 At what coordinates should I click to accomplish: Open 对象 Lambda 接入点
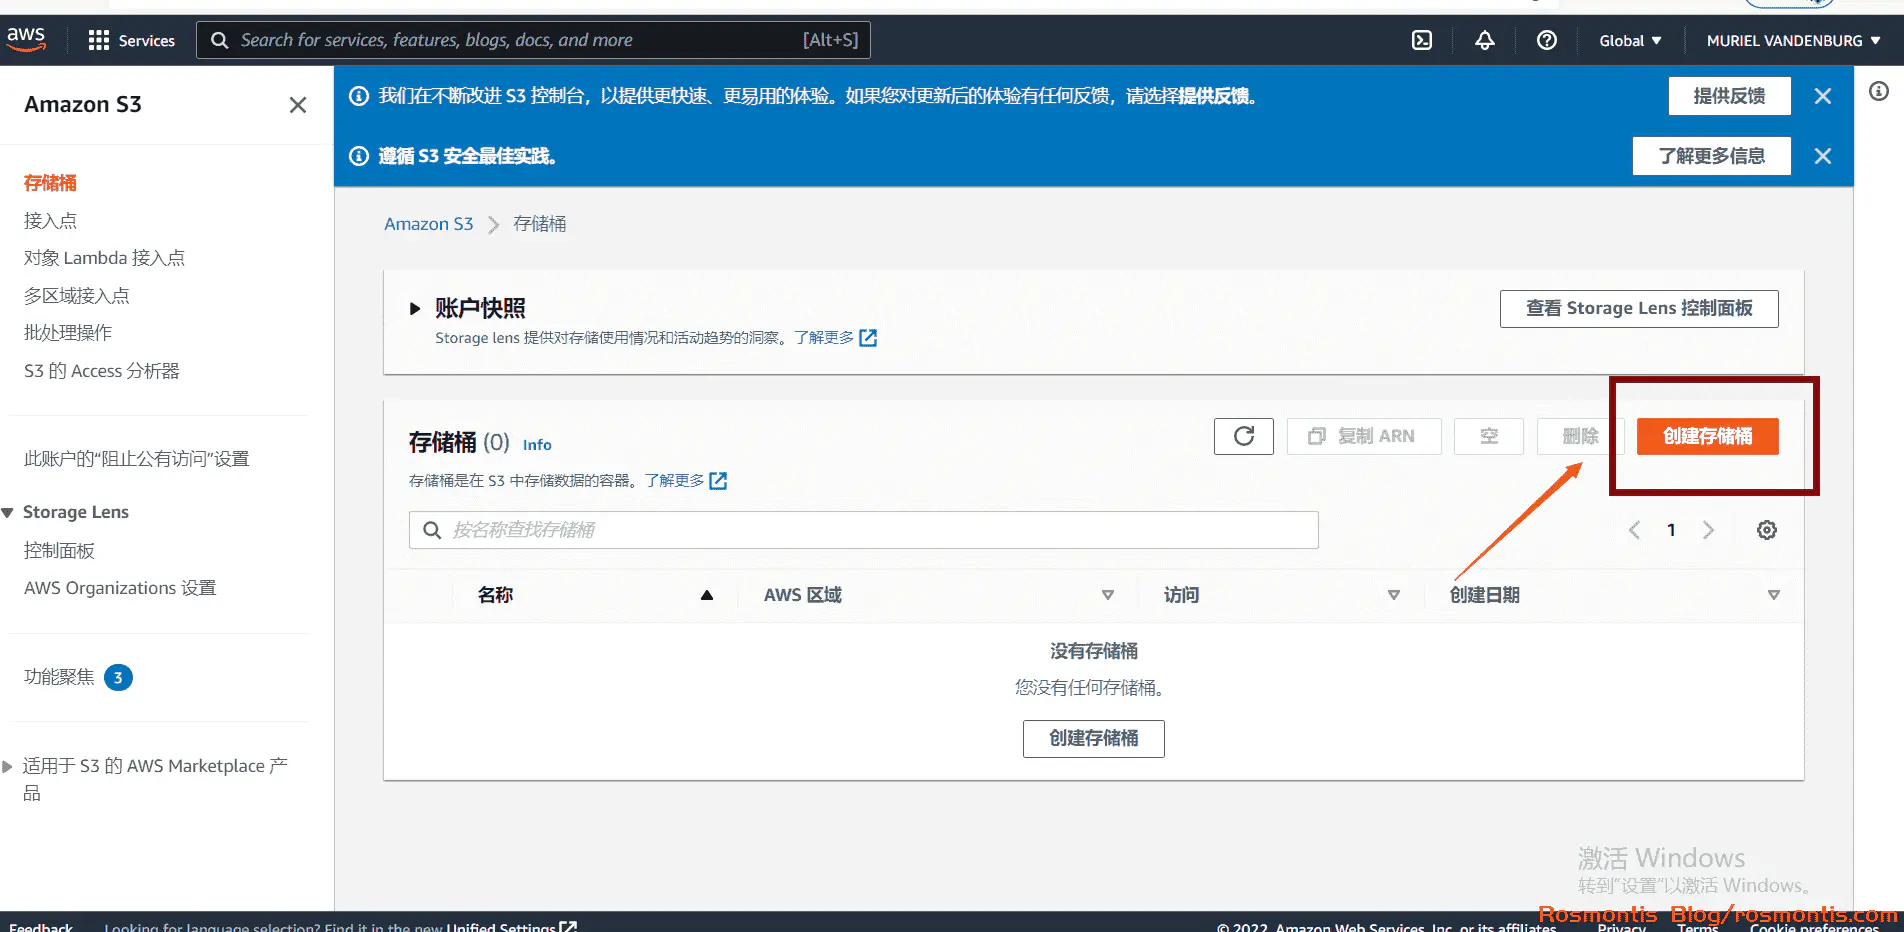pos(104,258)
